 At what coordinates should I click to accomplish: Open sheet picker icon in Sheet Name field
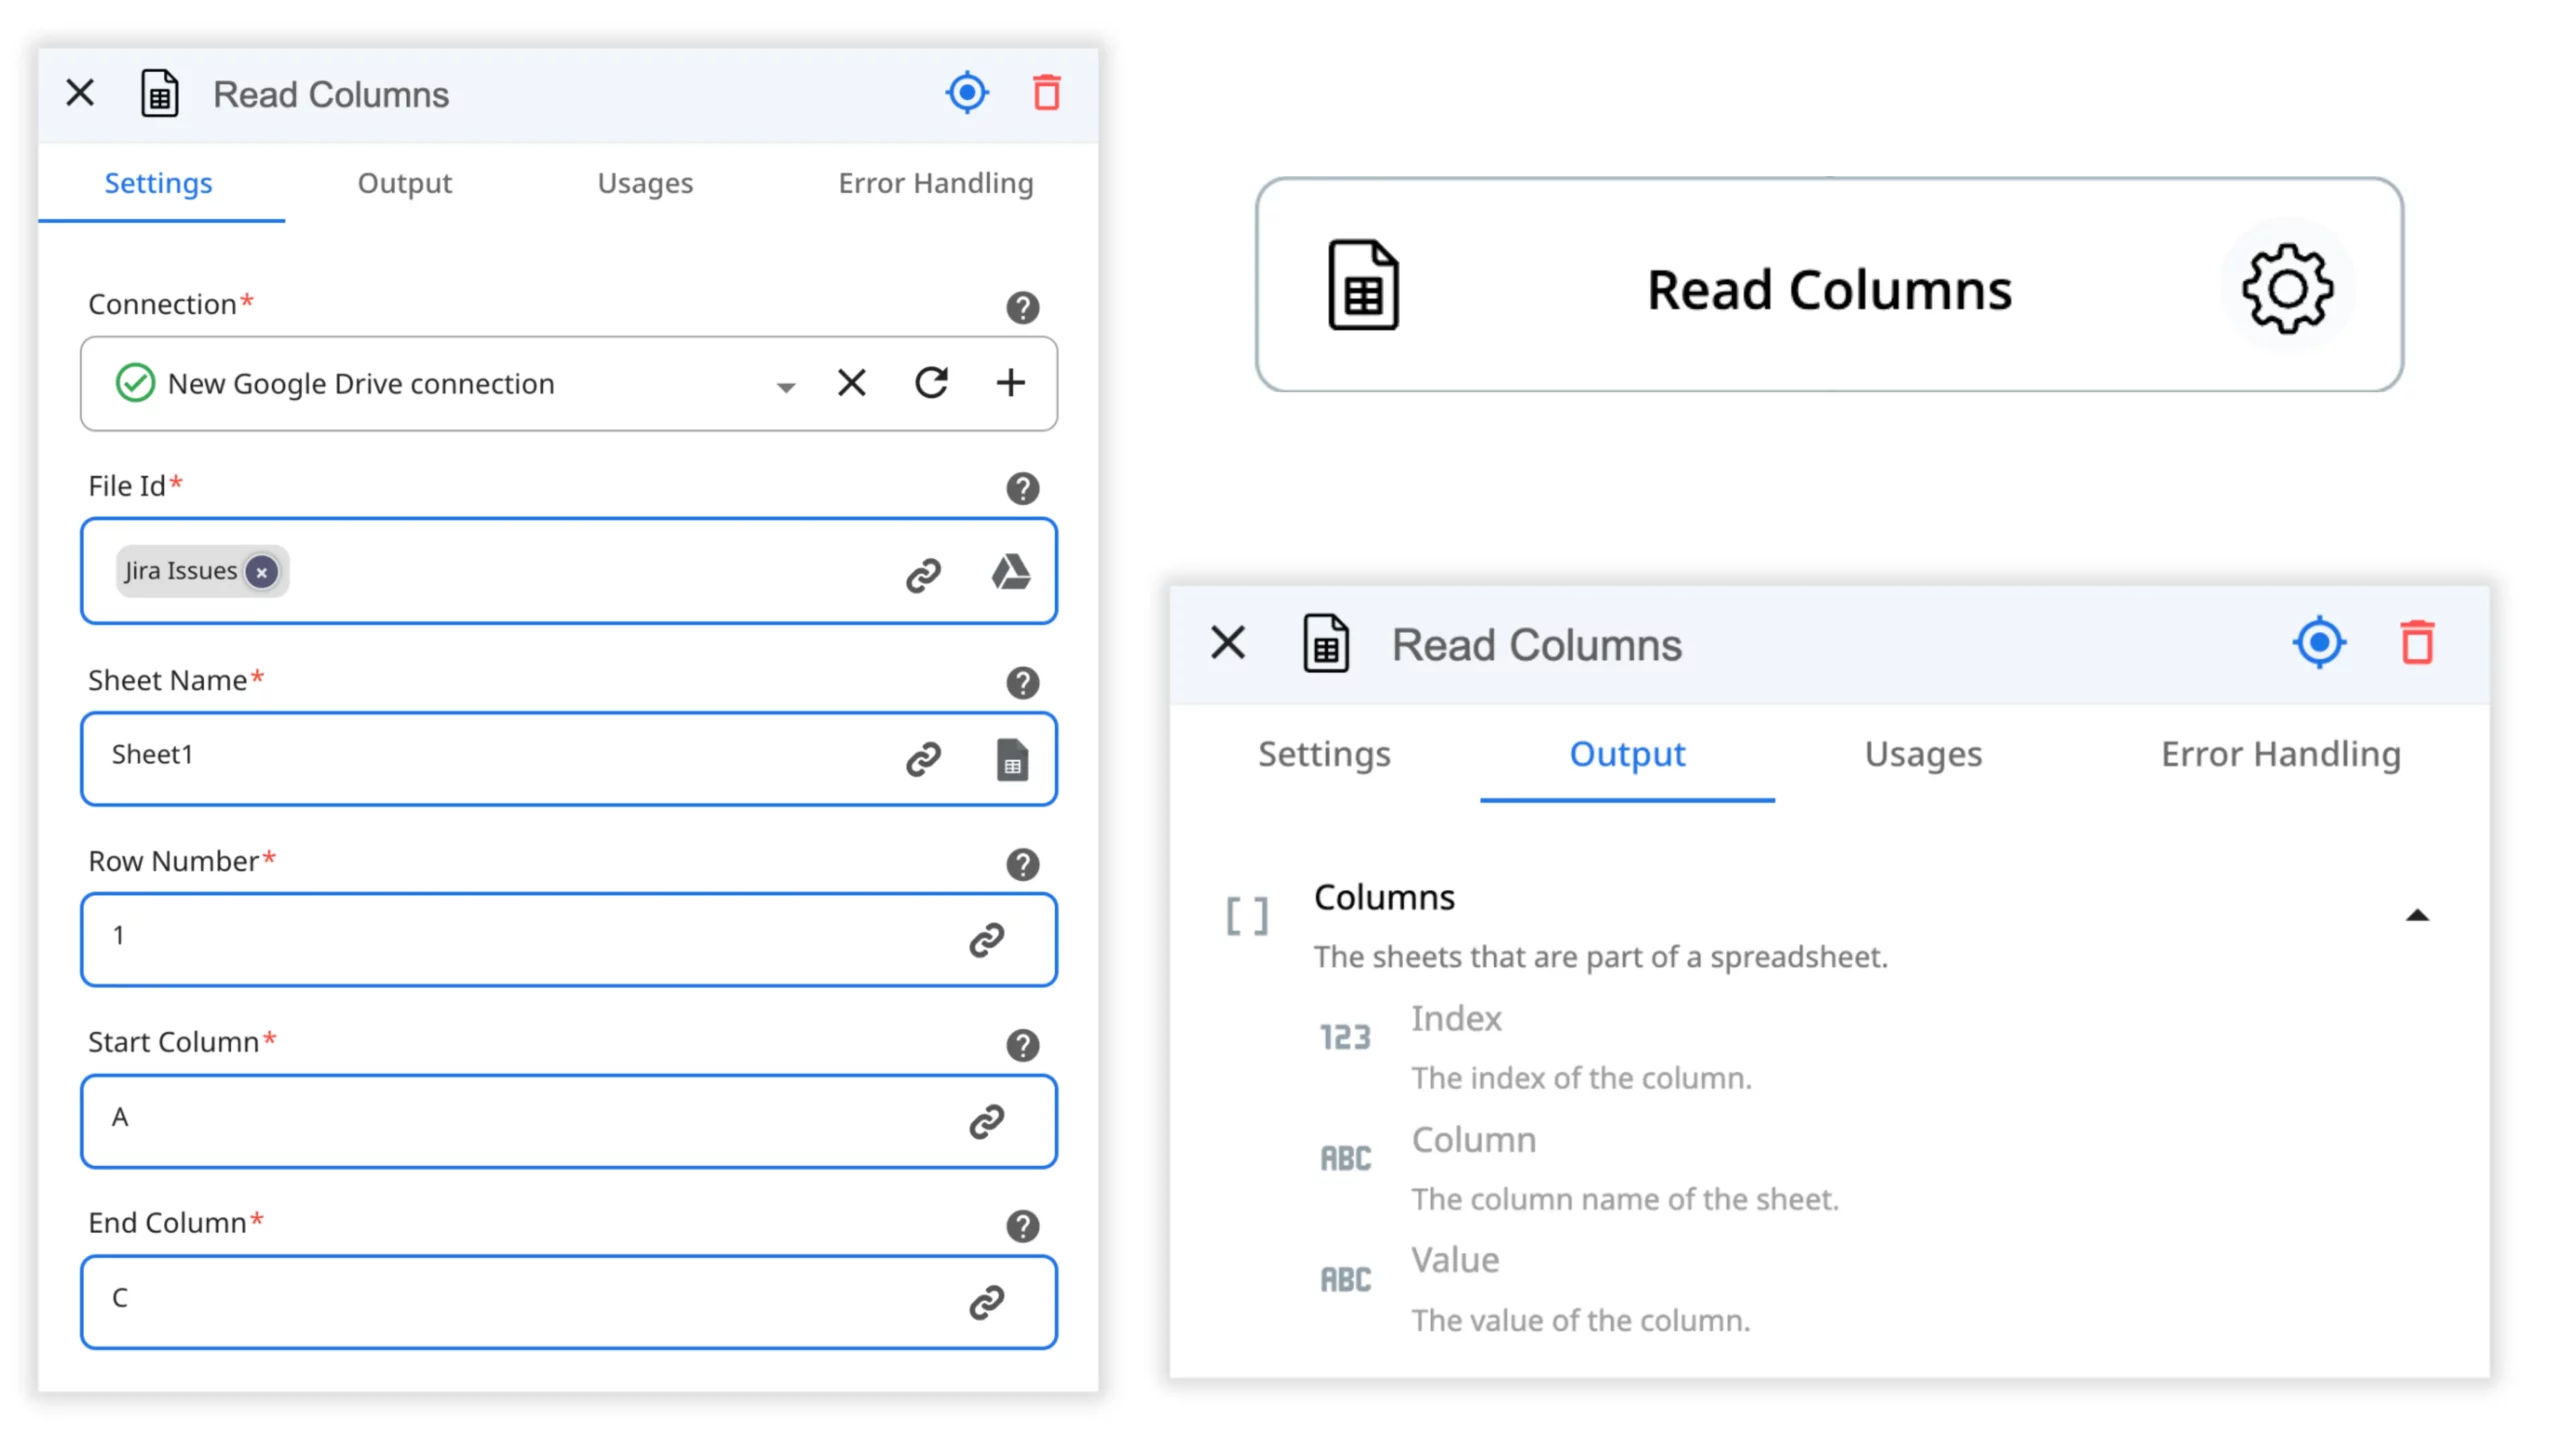pos(1011,760)
